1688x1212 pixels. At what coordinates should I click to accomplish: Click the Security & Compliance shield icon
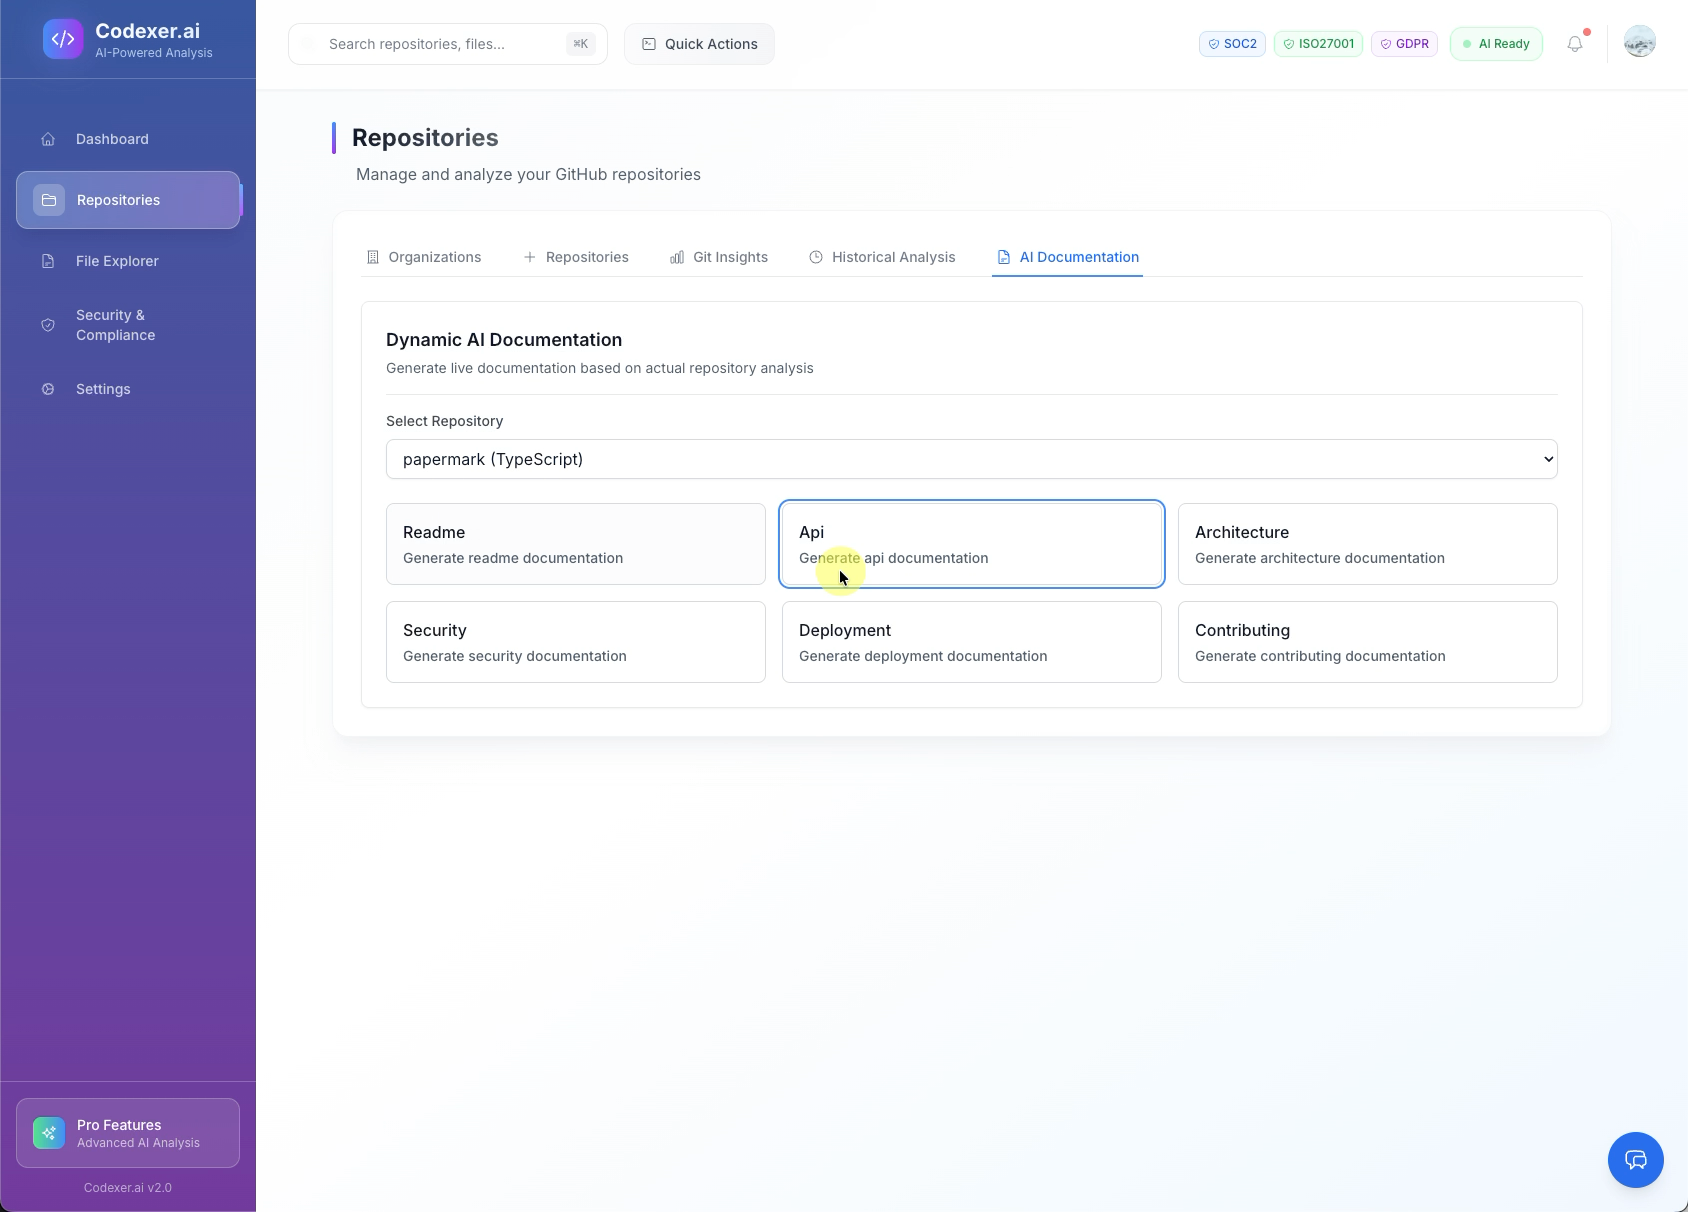click(x=48, y=324)
